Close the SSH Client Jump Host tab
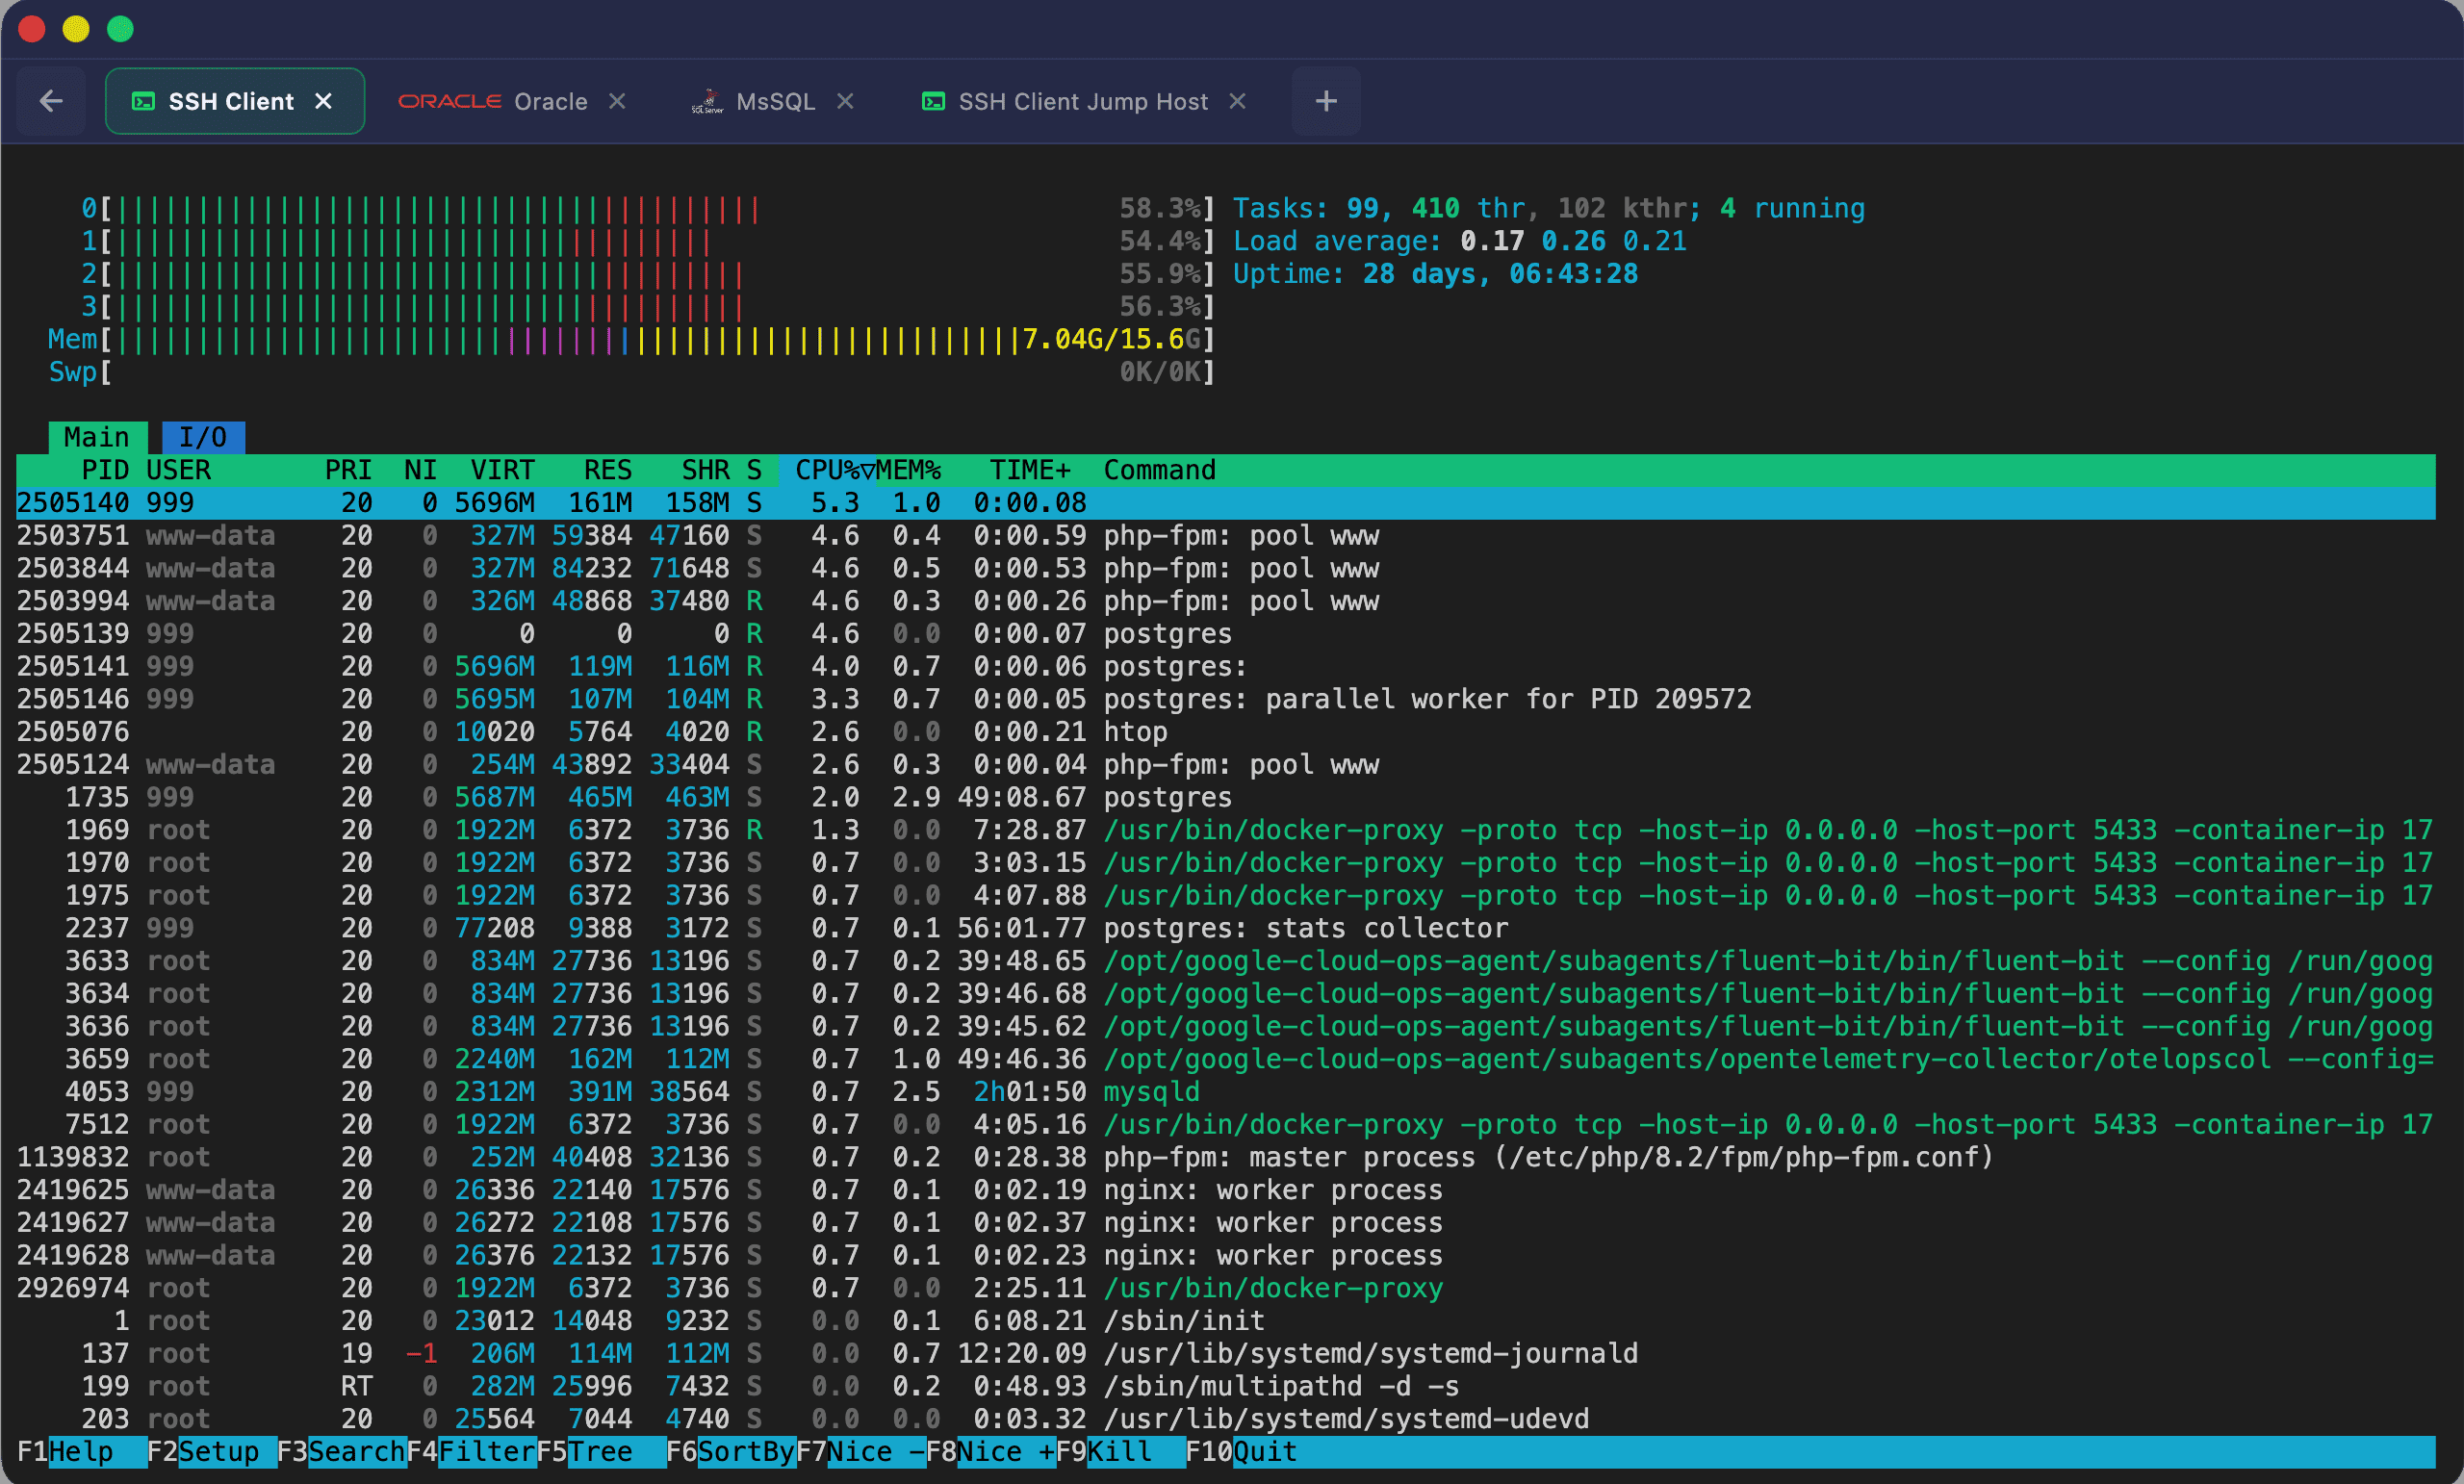2464x1484 pixels. pos(1237,101)
